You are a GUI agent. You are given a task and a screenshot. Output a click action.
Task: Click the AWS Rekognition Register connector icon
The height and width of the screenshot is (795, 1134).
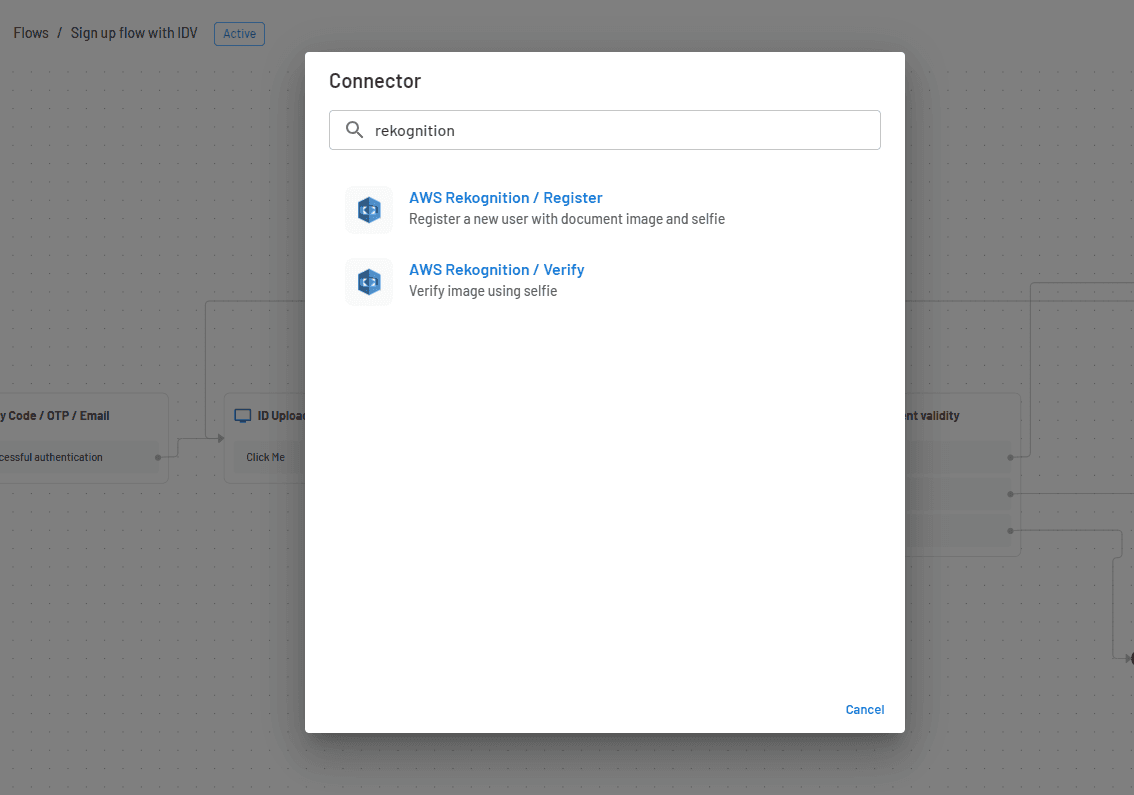click(369, 210)
